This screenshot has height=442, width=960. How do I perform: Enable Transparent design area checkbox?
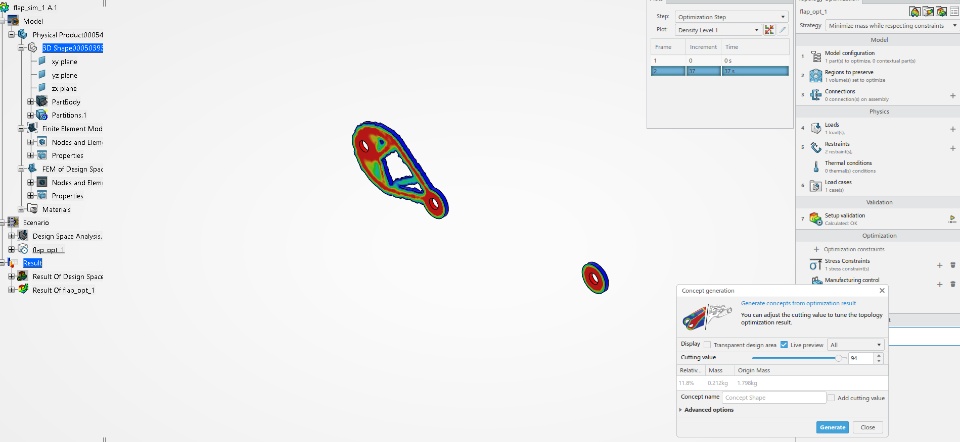pyautogui.click(x=707, y=345)
